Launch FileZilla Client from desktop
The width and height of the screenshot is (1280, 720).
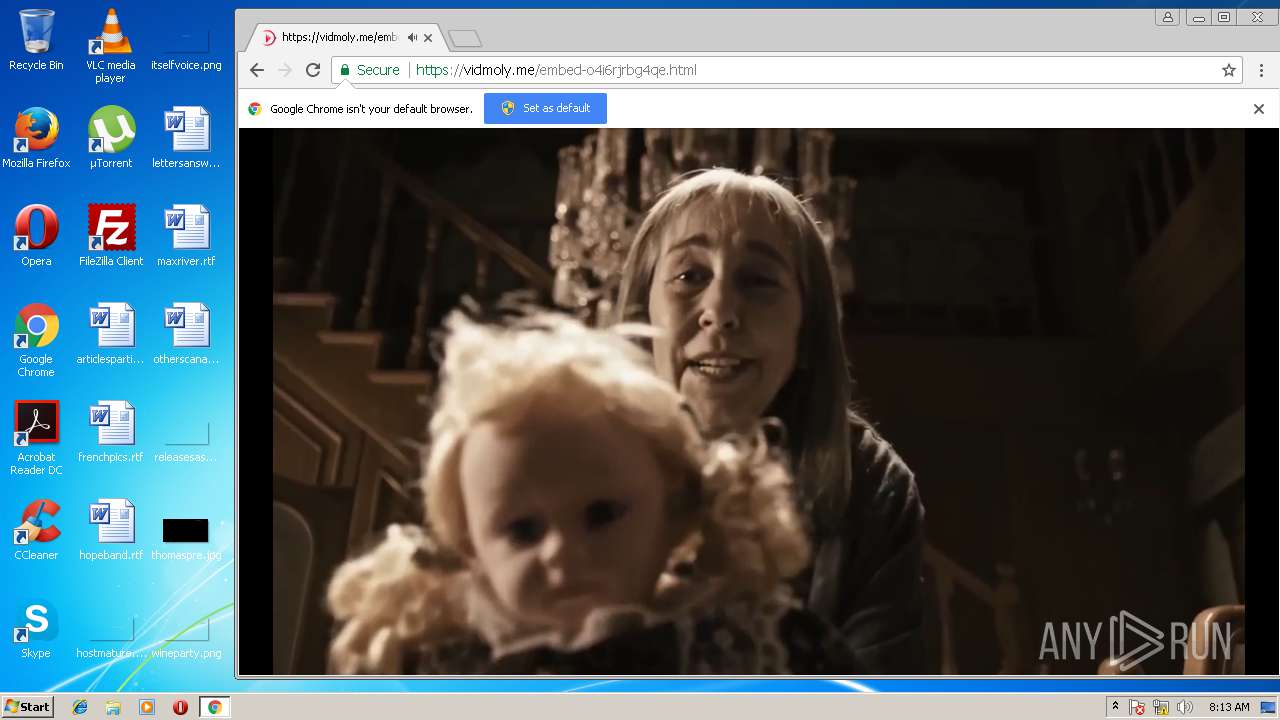pyautogui.click(x=110, y=236)
